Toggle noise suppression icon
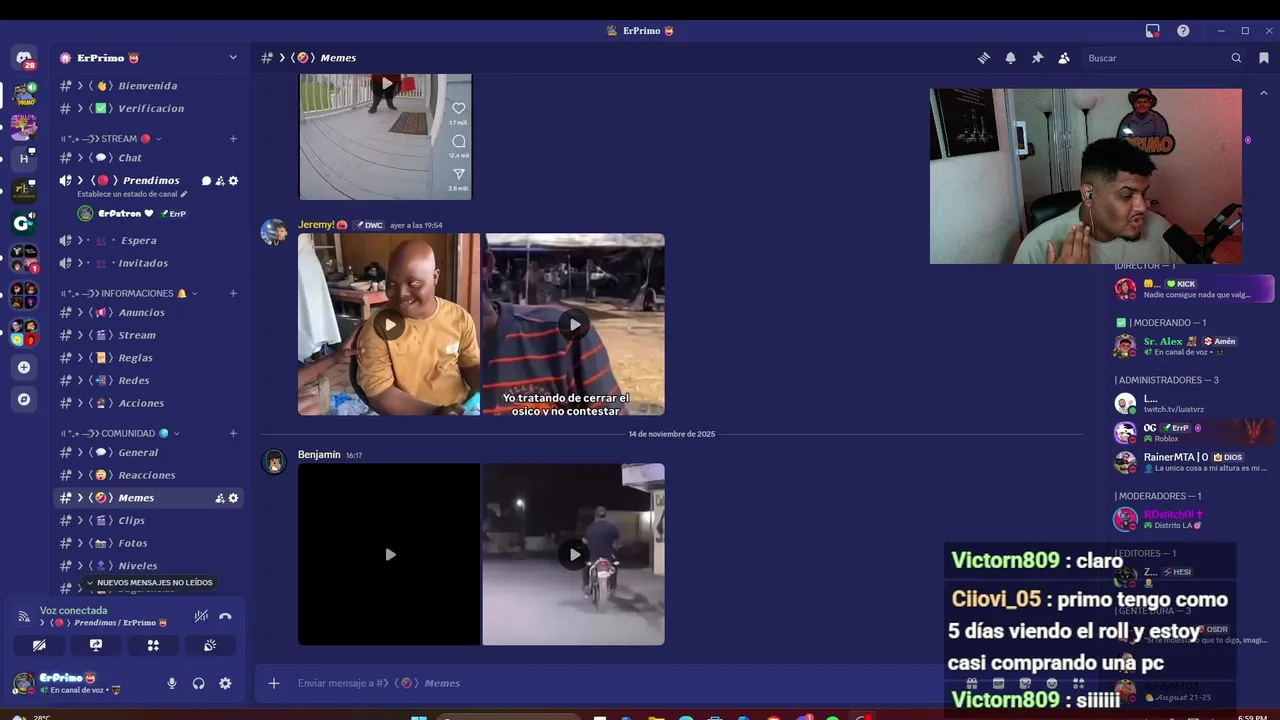The image size is (1280, 720). tap(201, 616)
